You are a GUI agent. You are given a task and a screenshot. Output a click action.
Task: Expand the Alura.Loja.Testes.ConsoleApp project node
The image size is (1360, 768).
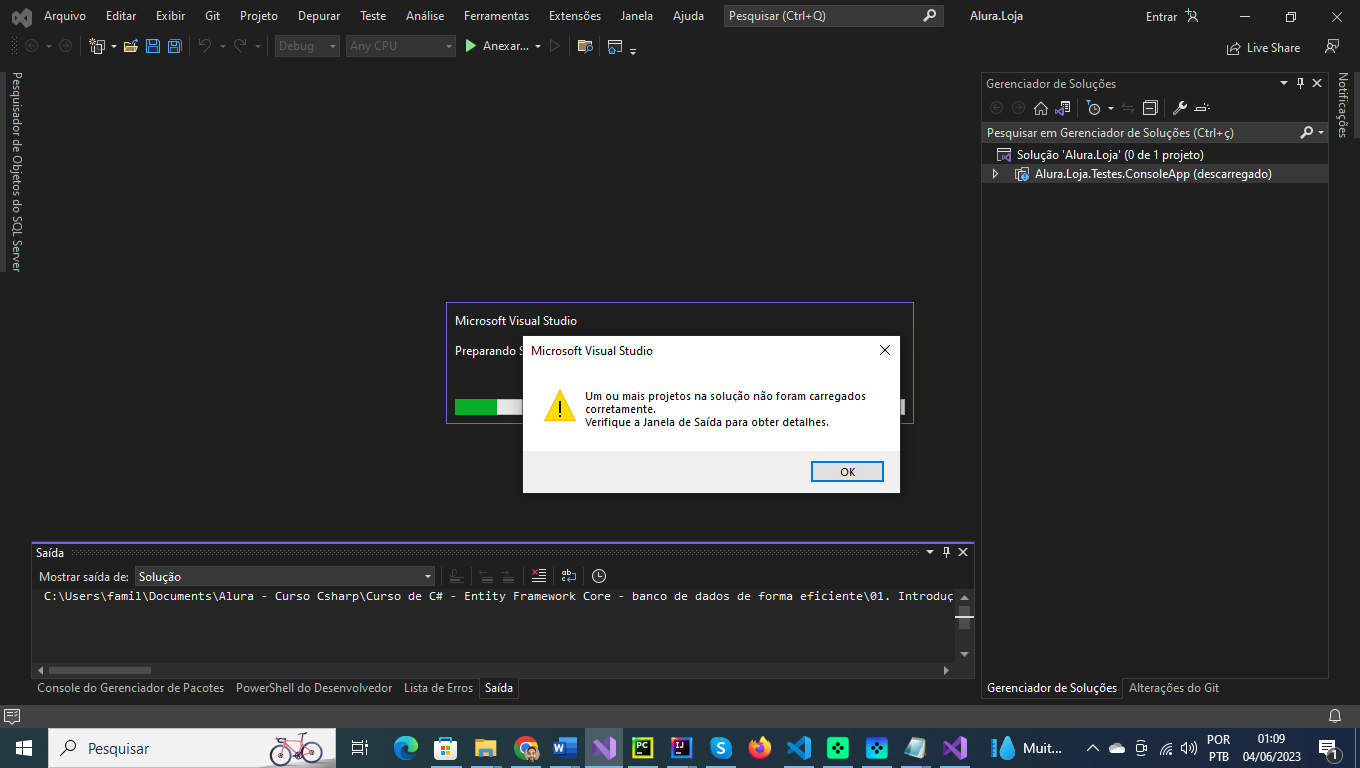pyautogui.click(x=995, y=174)
